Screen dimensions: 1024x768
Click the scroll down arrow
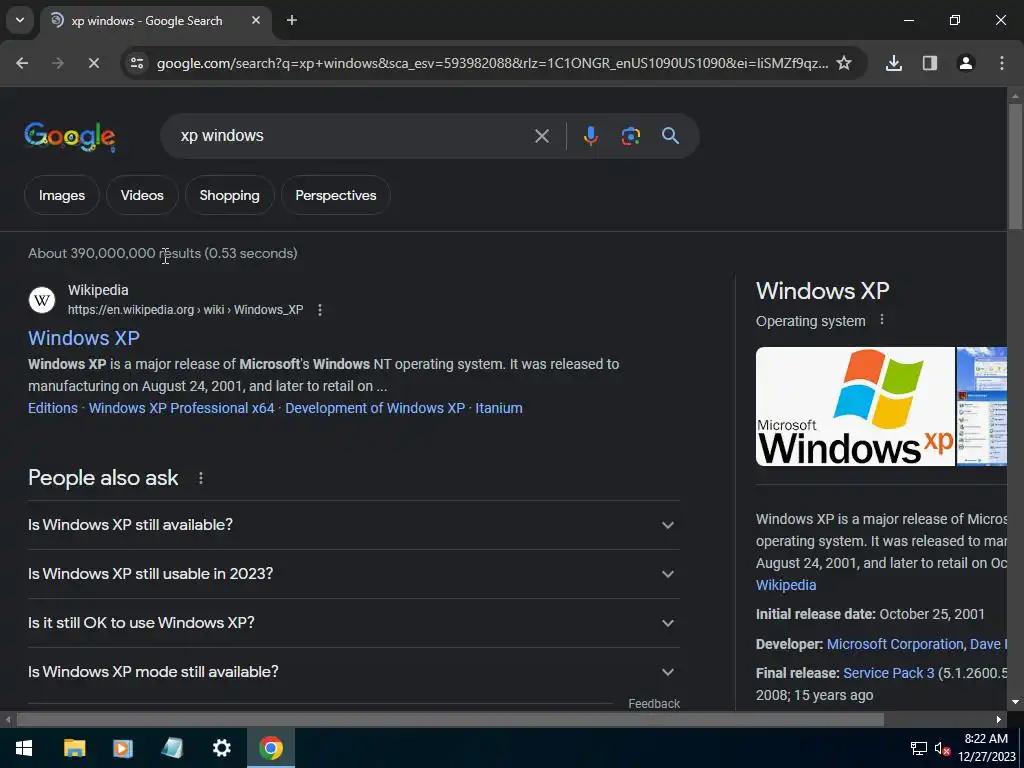click(x=1015, y=703)
